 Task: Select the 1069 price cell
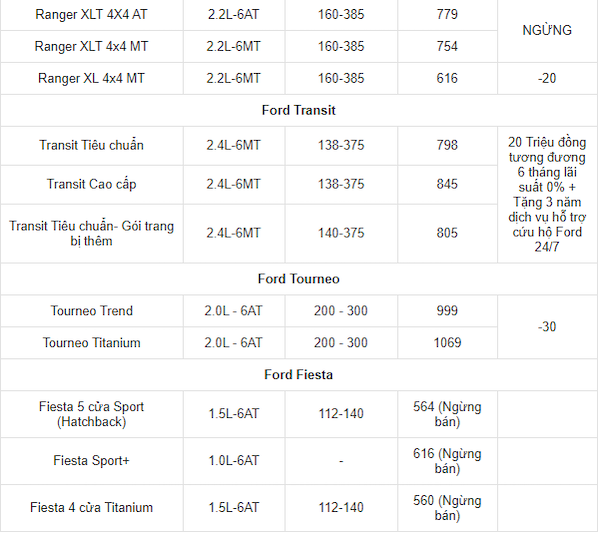pos(447,343)
